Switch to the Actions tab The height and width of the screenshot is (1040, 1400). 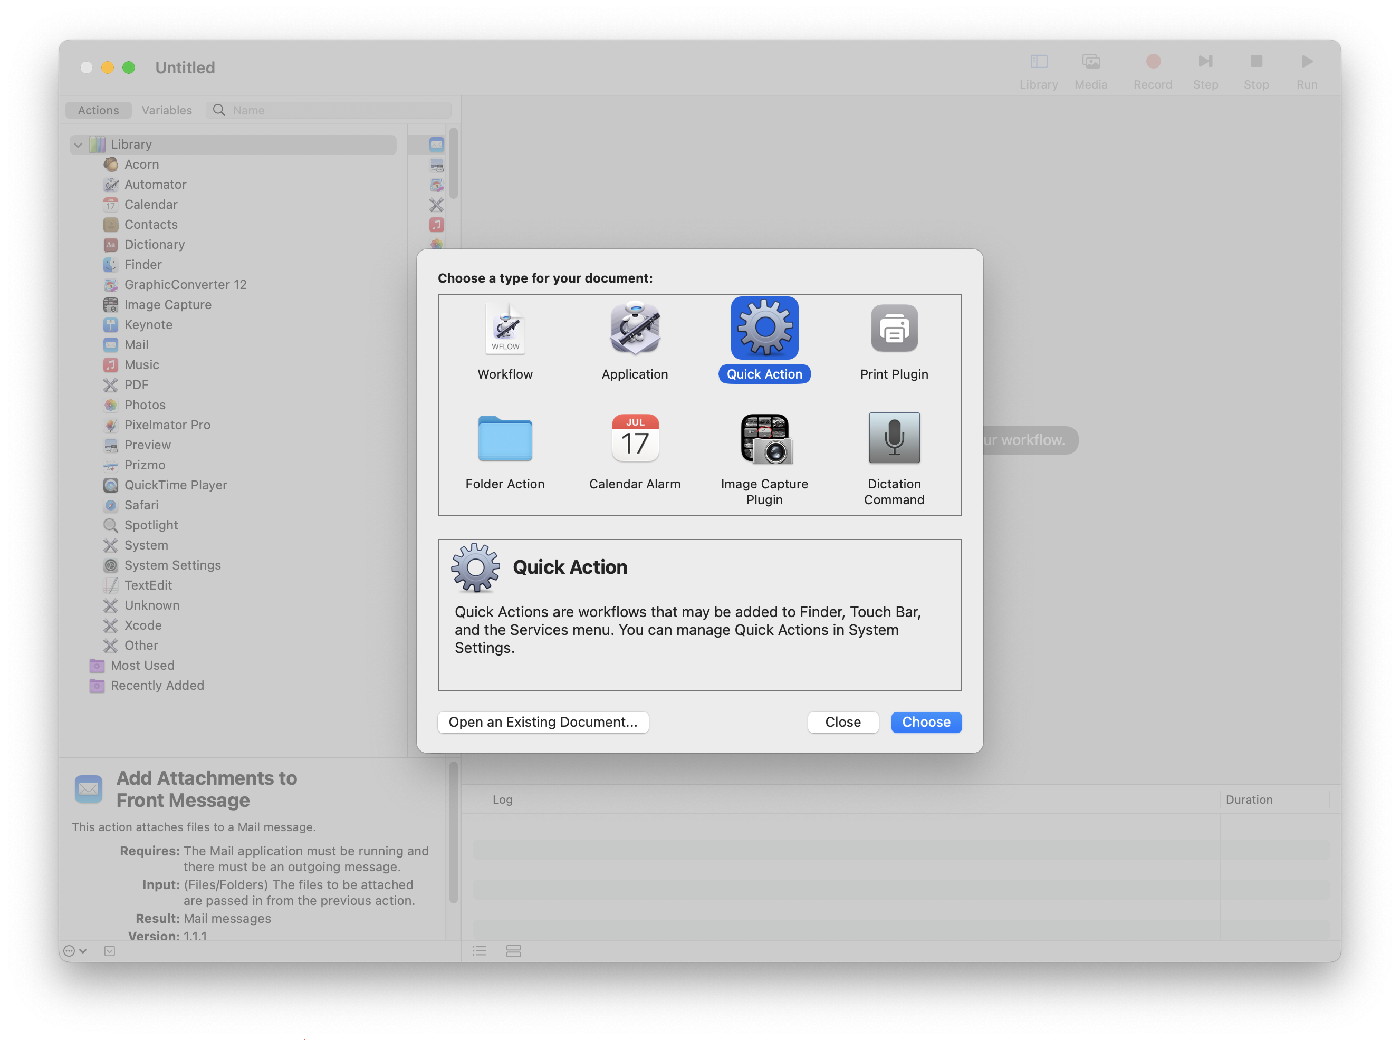[98, 110]
